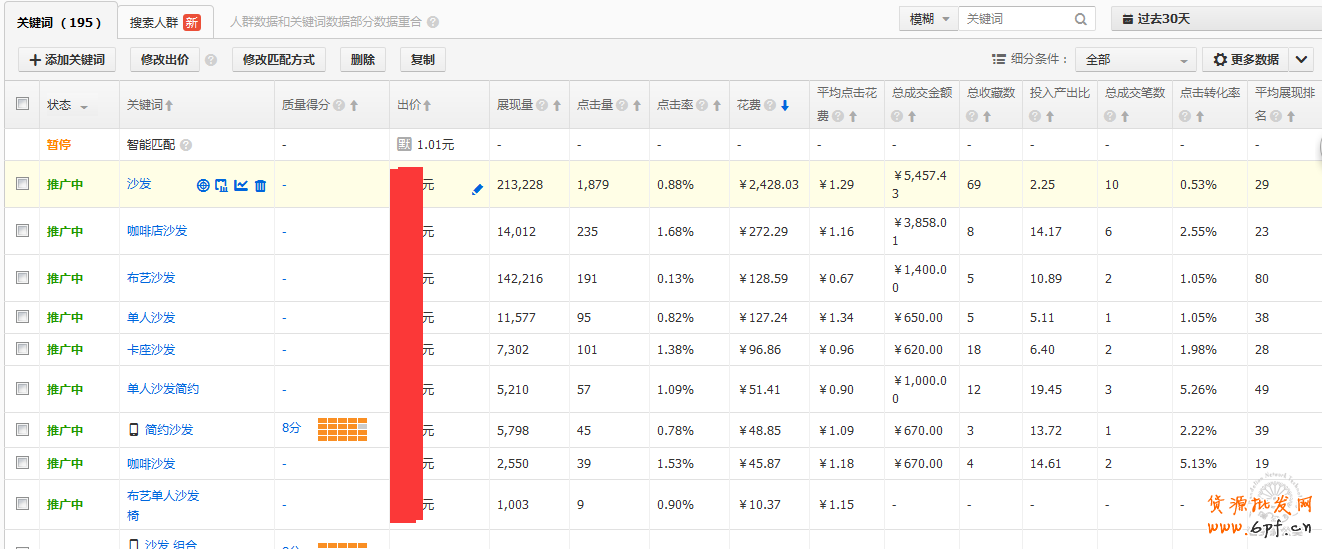Select the 关键词 (195) tab
1322x549 pixels.
(x=59, y=21)
